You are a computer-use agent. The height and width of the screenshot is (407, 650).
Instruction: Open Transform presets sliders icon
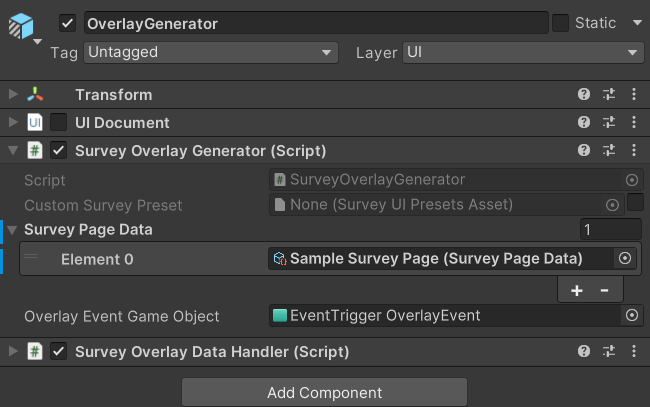click(x=609, y=94)
